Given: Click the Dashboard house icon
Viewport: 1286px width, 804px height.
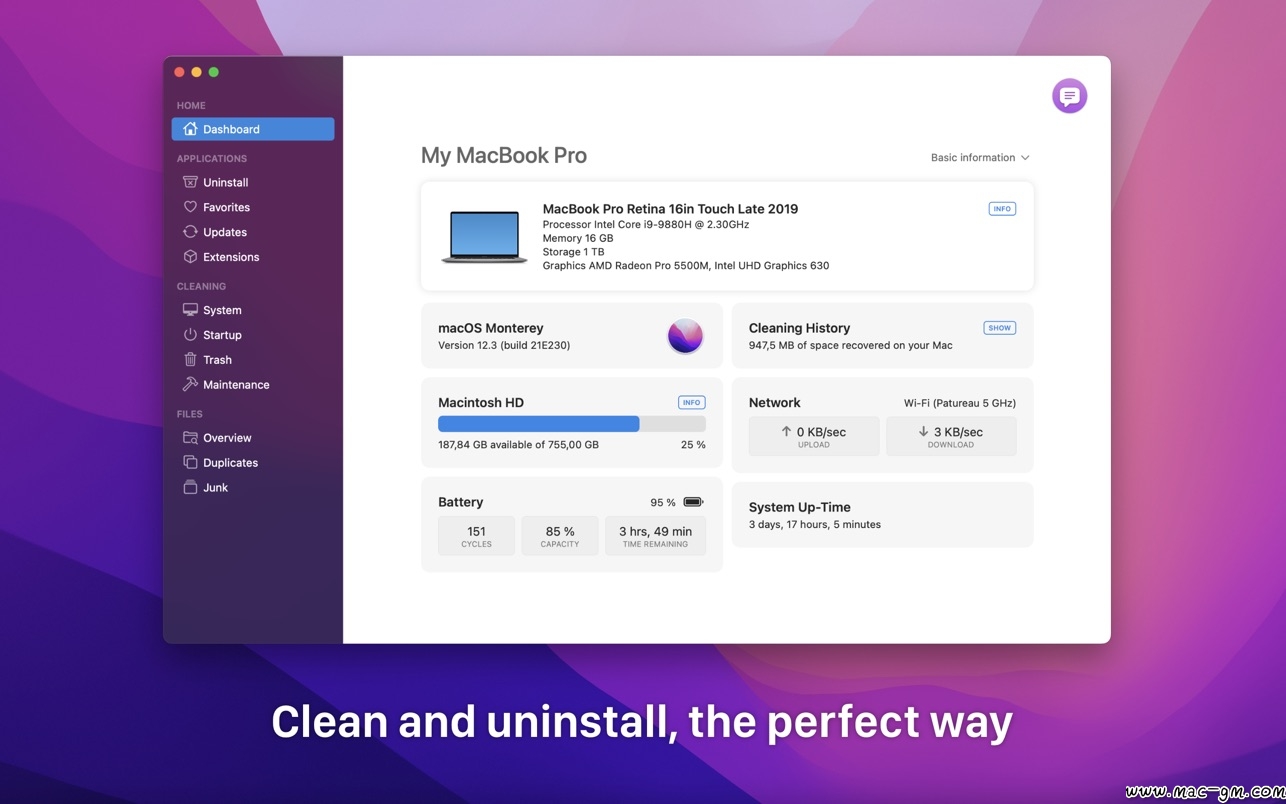Looking at the screenshot, I should 190,129.
